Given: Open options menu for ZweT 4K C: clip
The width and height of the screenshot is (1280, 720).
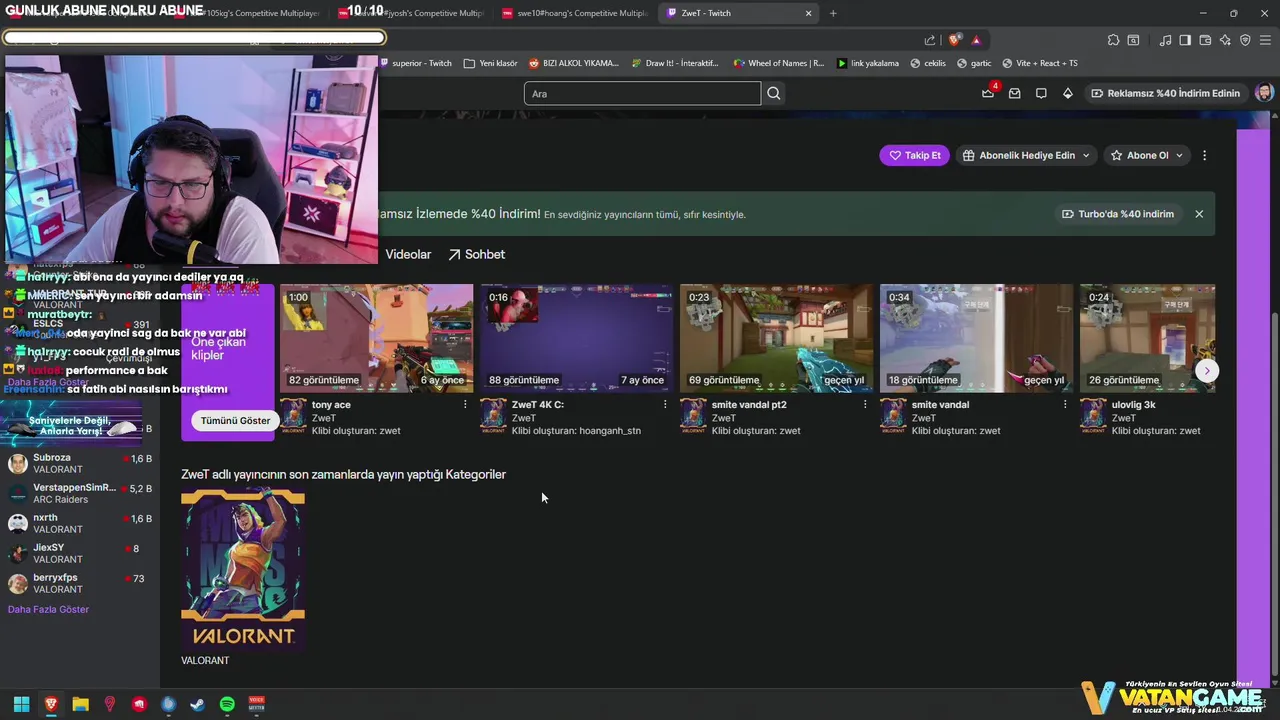Looking at the screenshot, I should 665,405.
